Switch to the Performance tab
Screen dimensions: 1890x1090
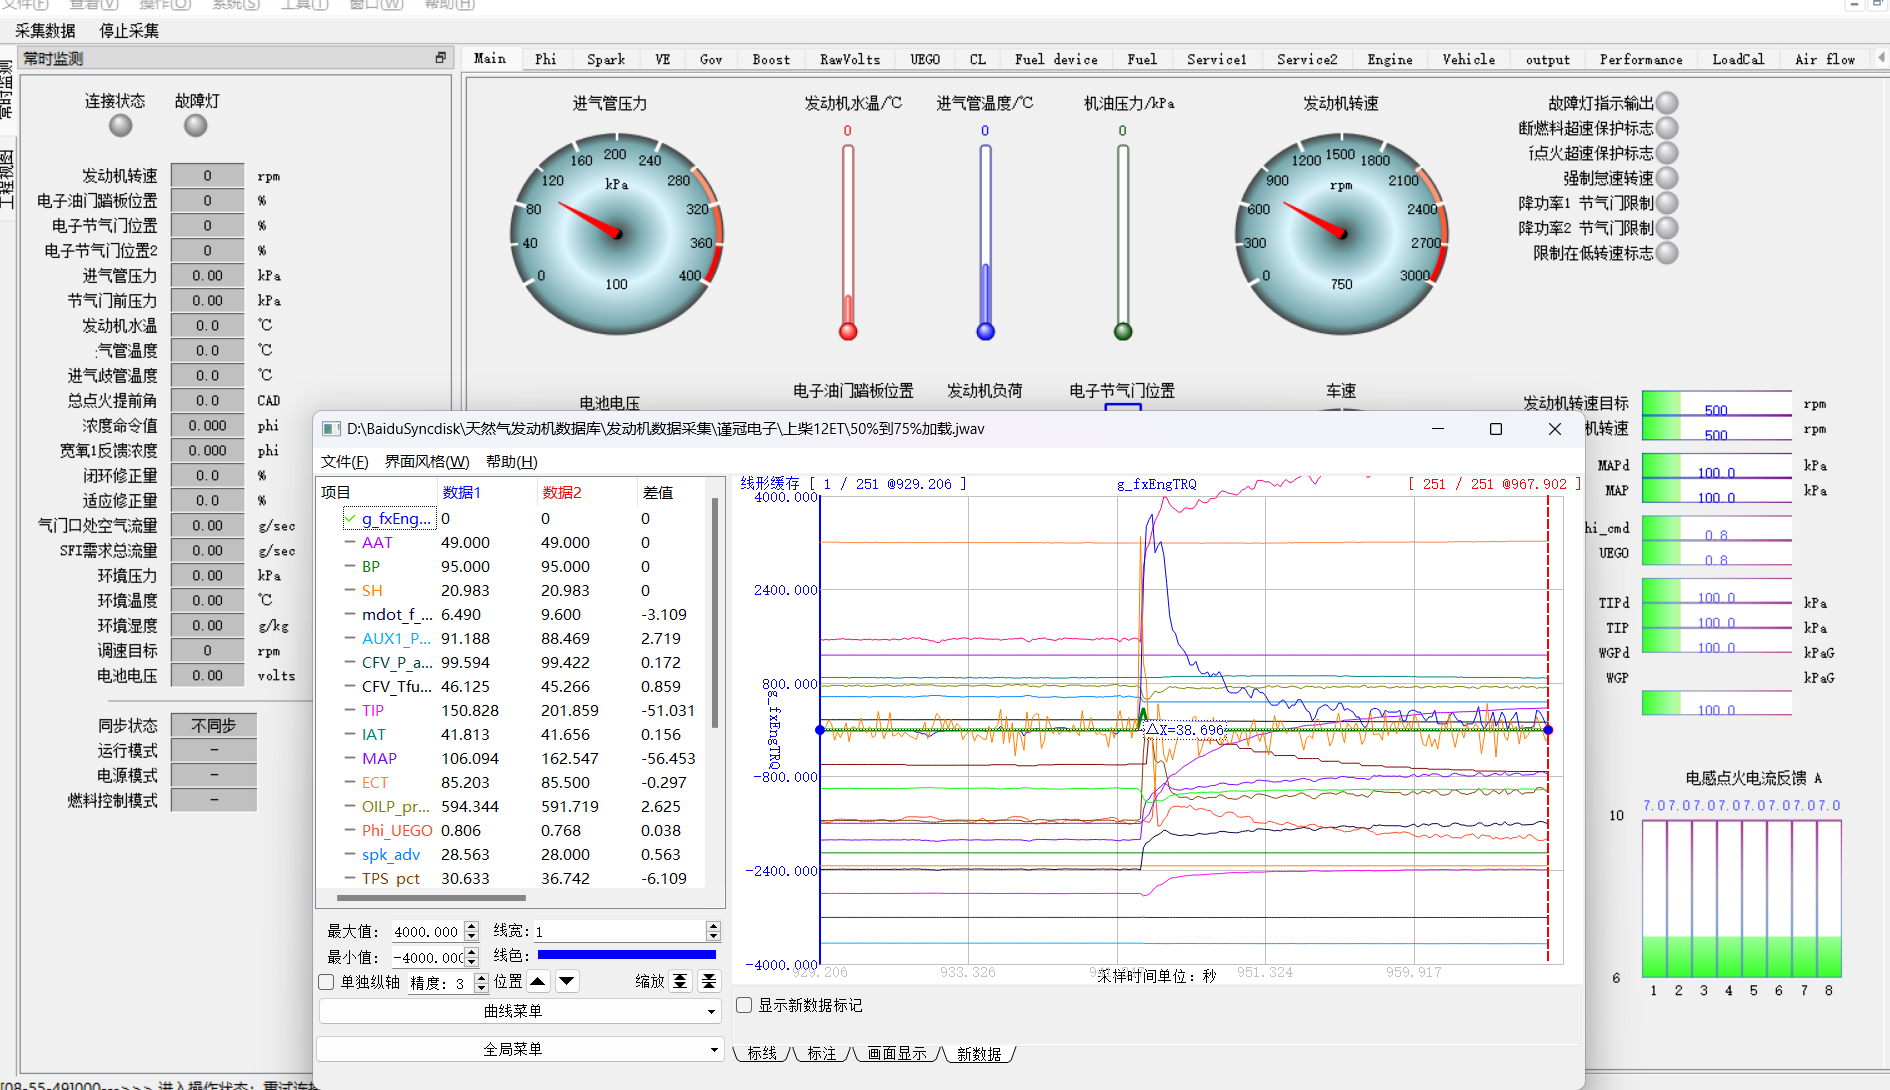(x=1641, y=59)
